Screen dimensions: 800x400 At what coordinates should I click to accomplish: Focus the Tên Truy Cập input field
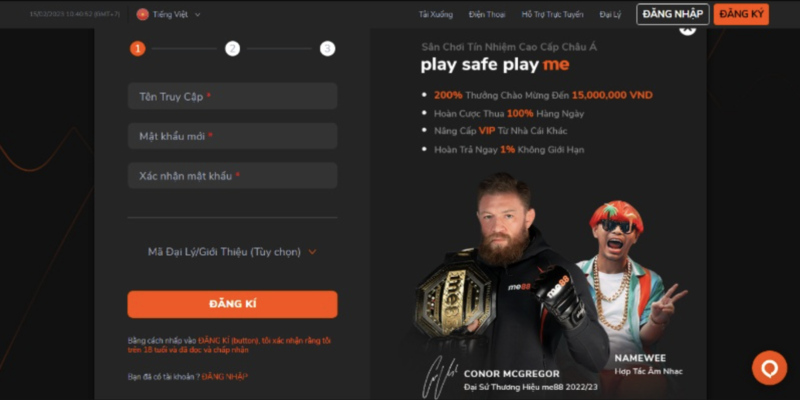click(x=232, y=96)
